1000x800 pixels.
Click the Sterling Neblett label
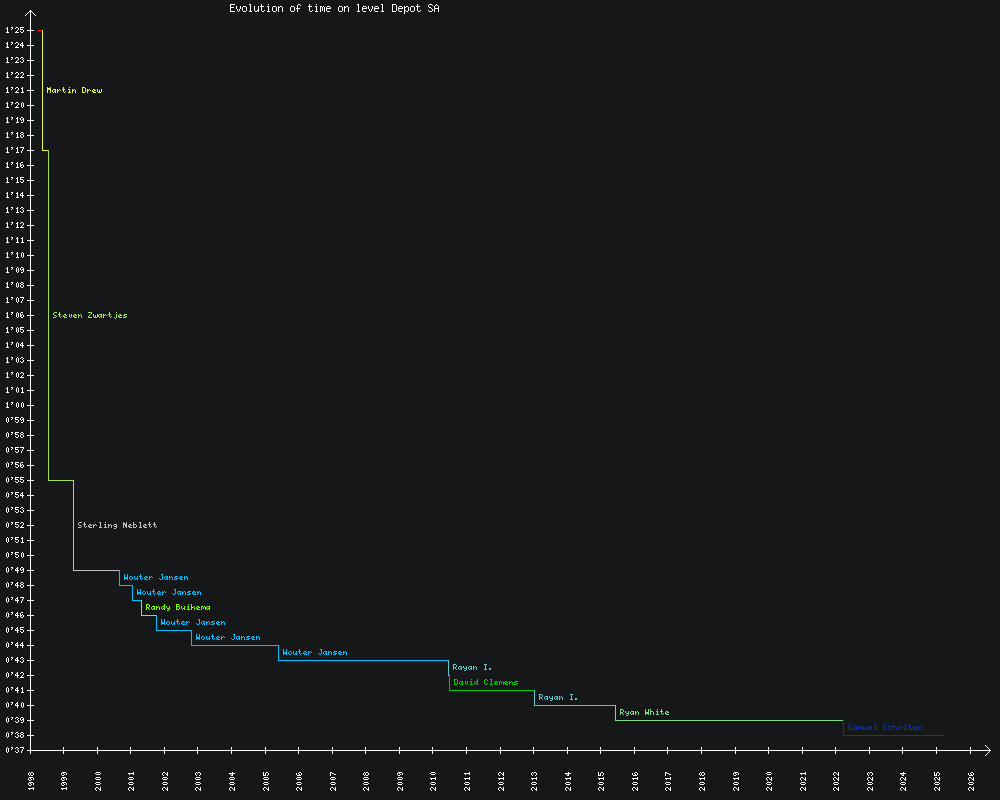coord(117,526)
